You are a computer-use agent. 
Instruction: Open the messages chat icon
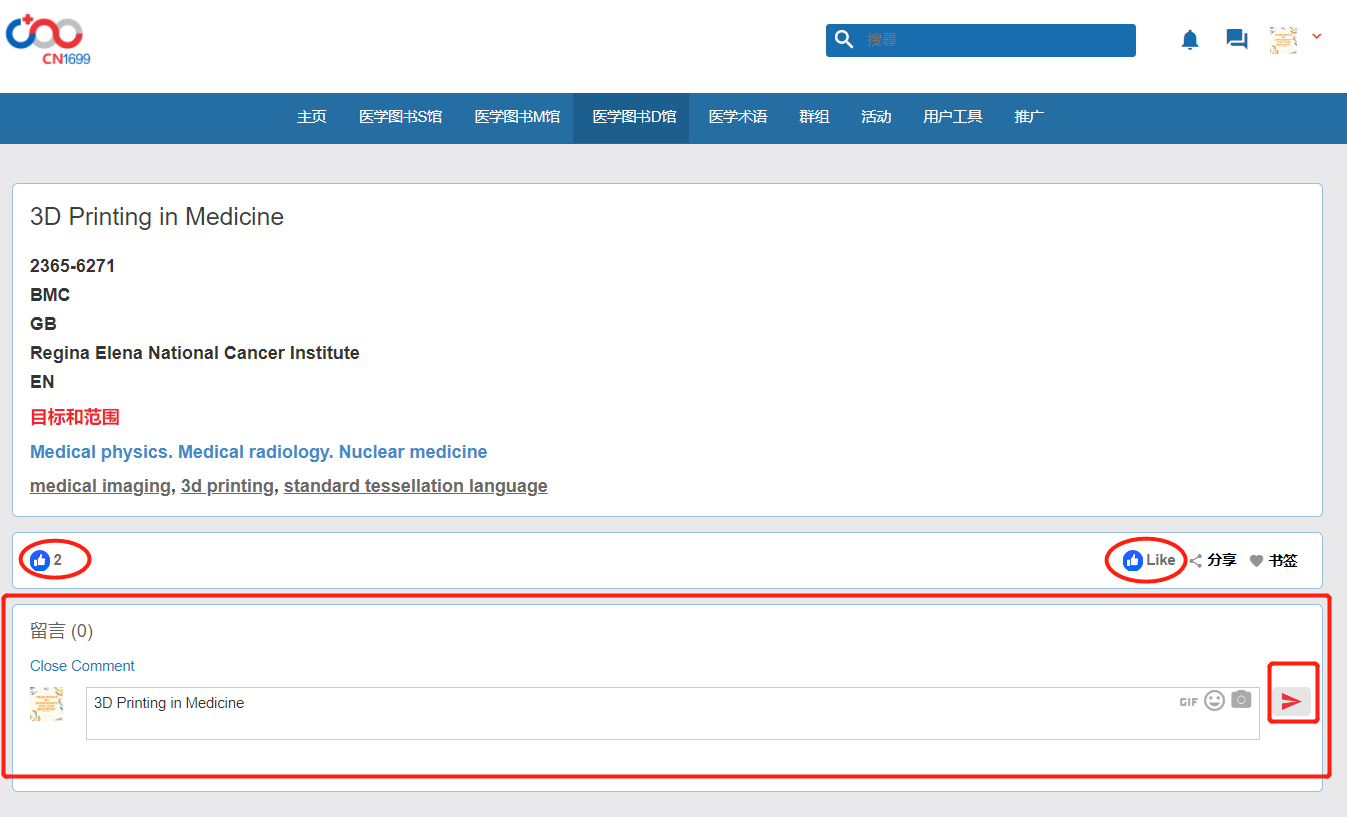click(1237, 40)
